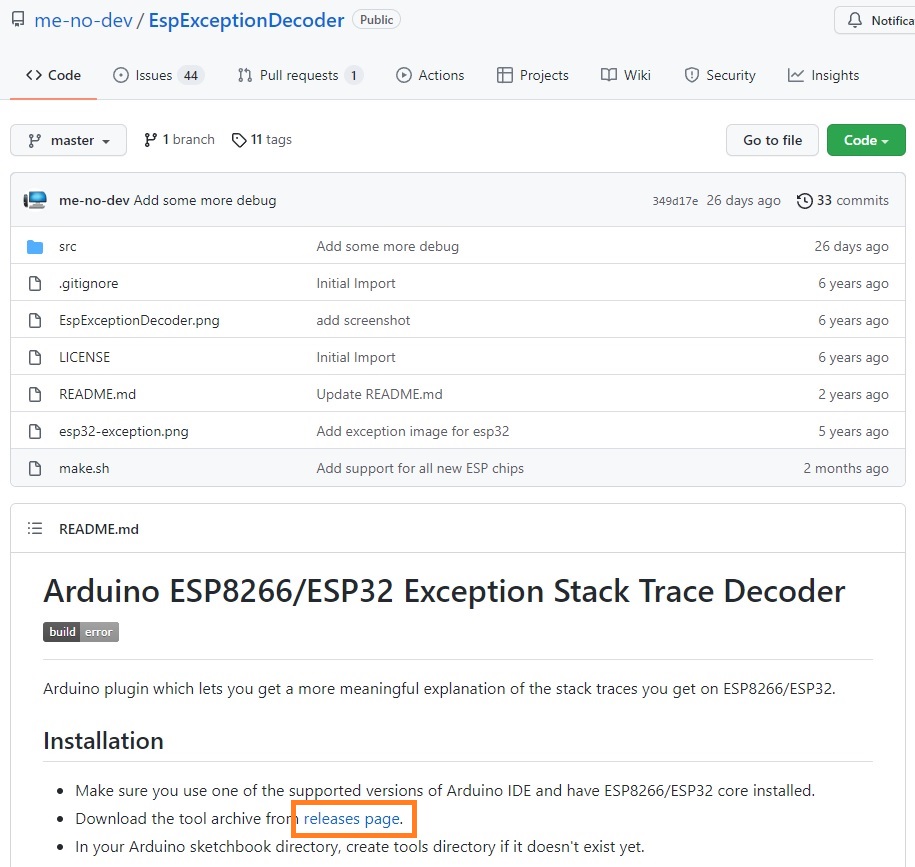
Task: Open latest commit message Add some more debug
Action: [205, 200]
